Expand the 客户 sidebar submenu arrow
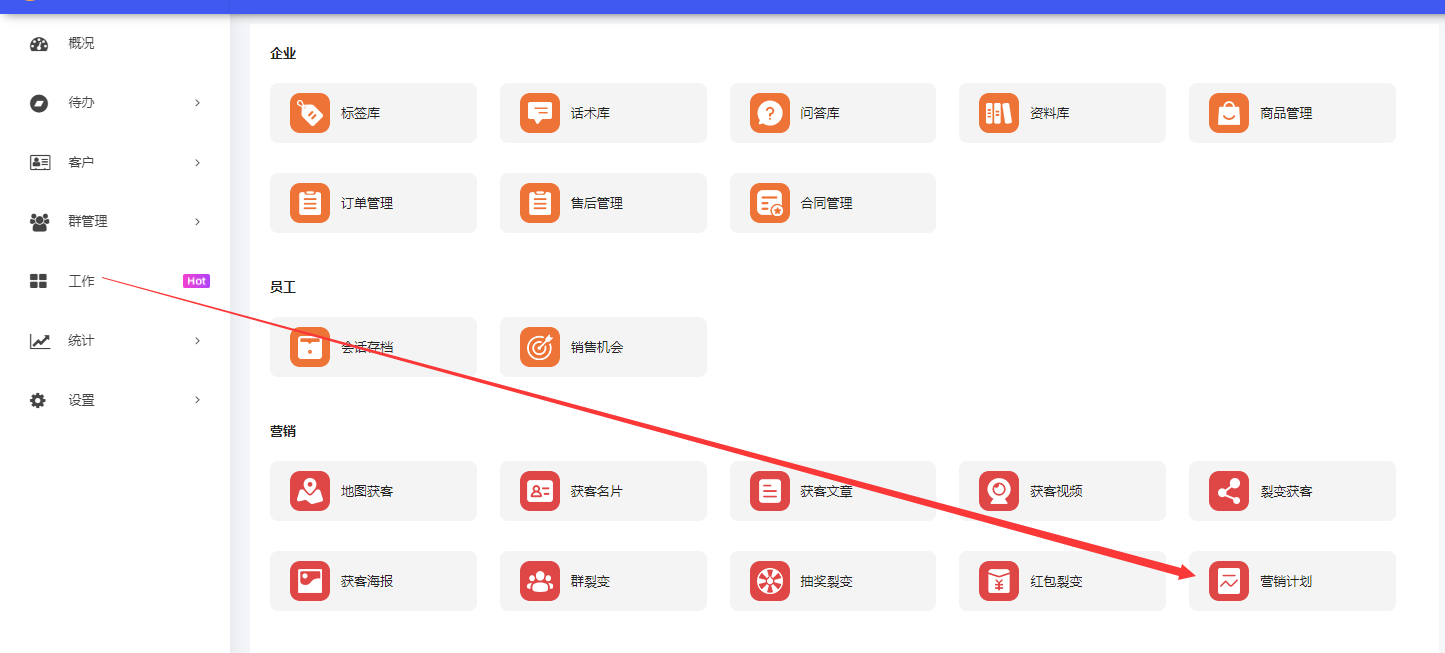1445x653 pixels. click(197, 162)
